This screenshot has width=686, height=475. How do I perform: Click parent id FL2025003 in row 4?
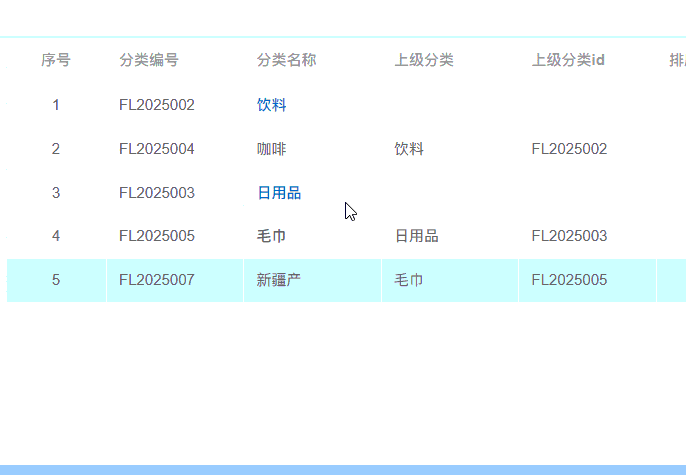pos(569,236)
